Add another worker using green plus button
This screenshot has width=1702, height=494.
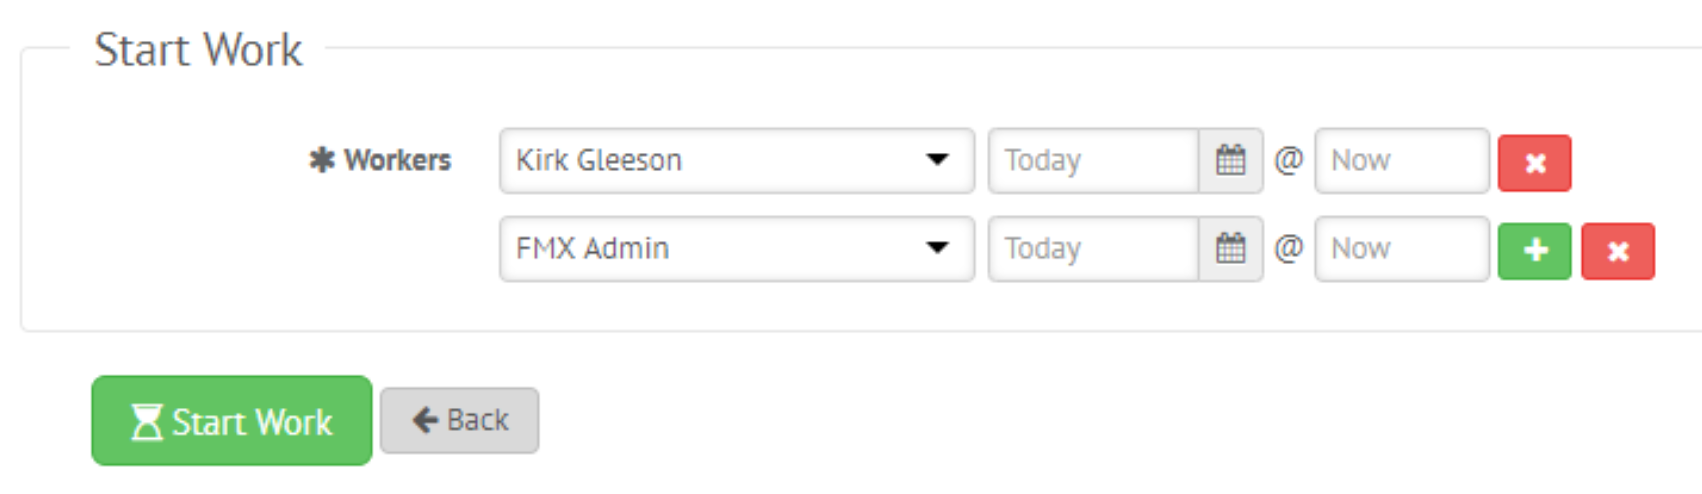pos(1535,250)
